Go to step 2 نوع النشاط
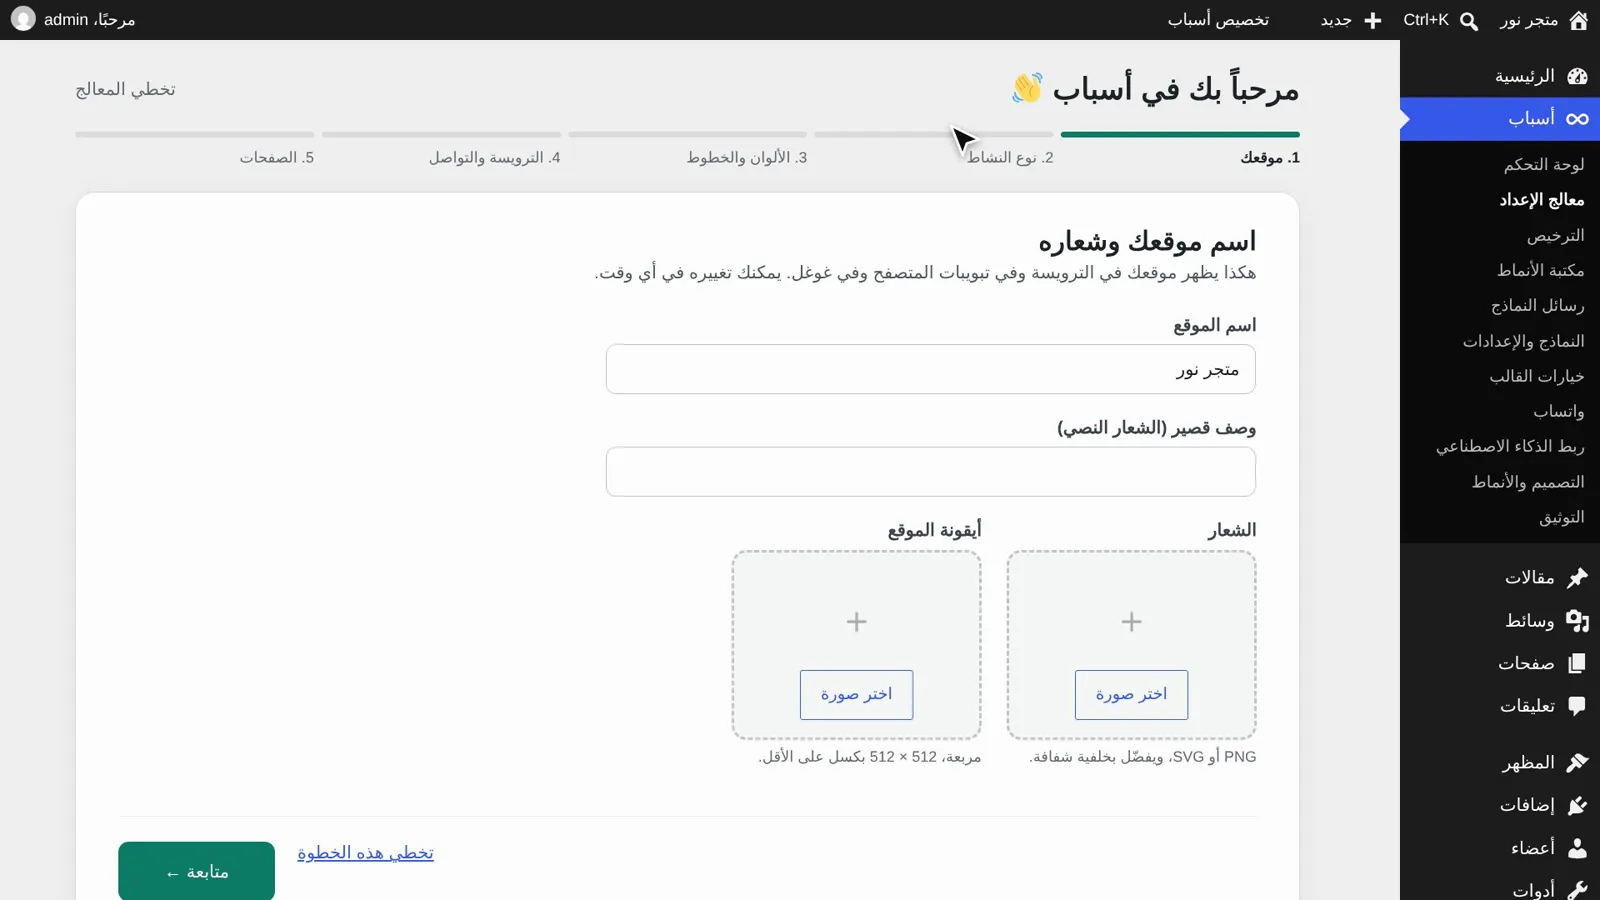The height and width of the screenshot is (900, 1600). coord(1010,158)
